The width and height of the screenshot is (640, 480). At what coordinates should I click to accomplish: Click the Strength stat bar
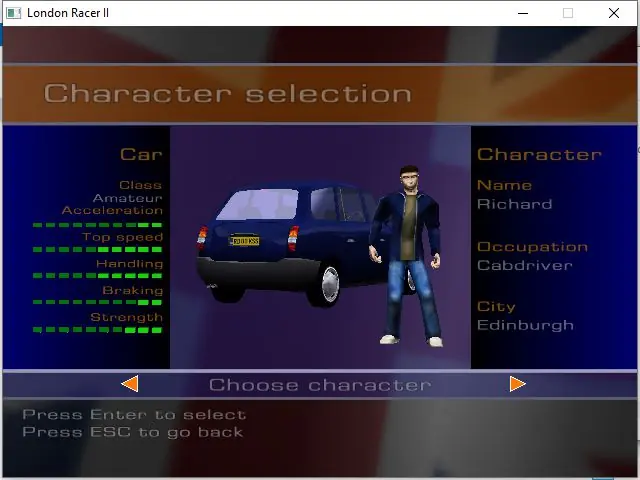pos(98,330)
